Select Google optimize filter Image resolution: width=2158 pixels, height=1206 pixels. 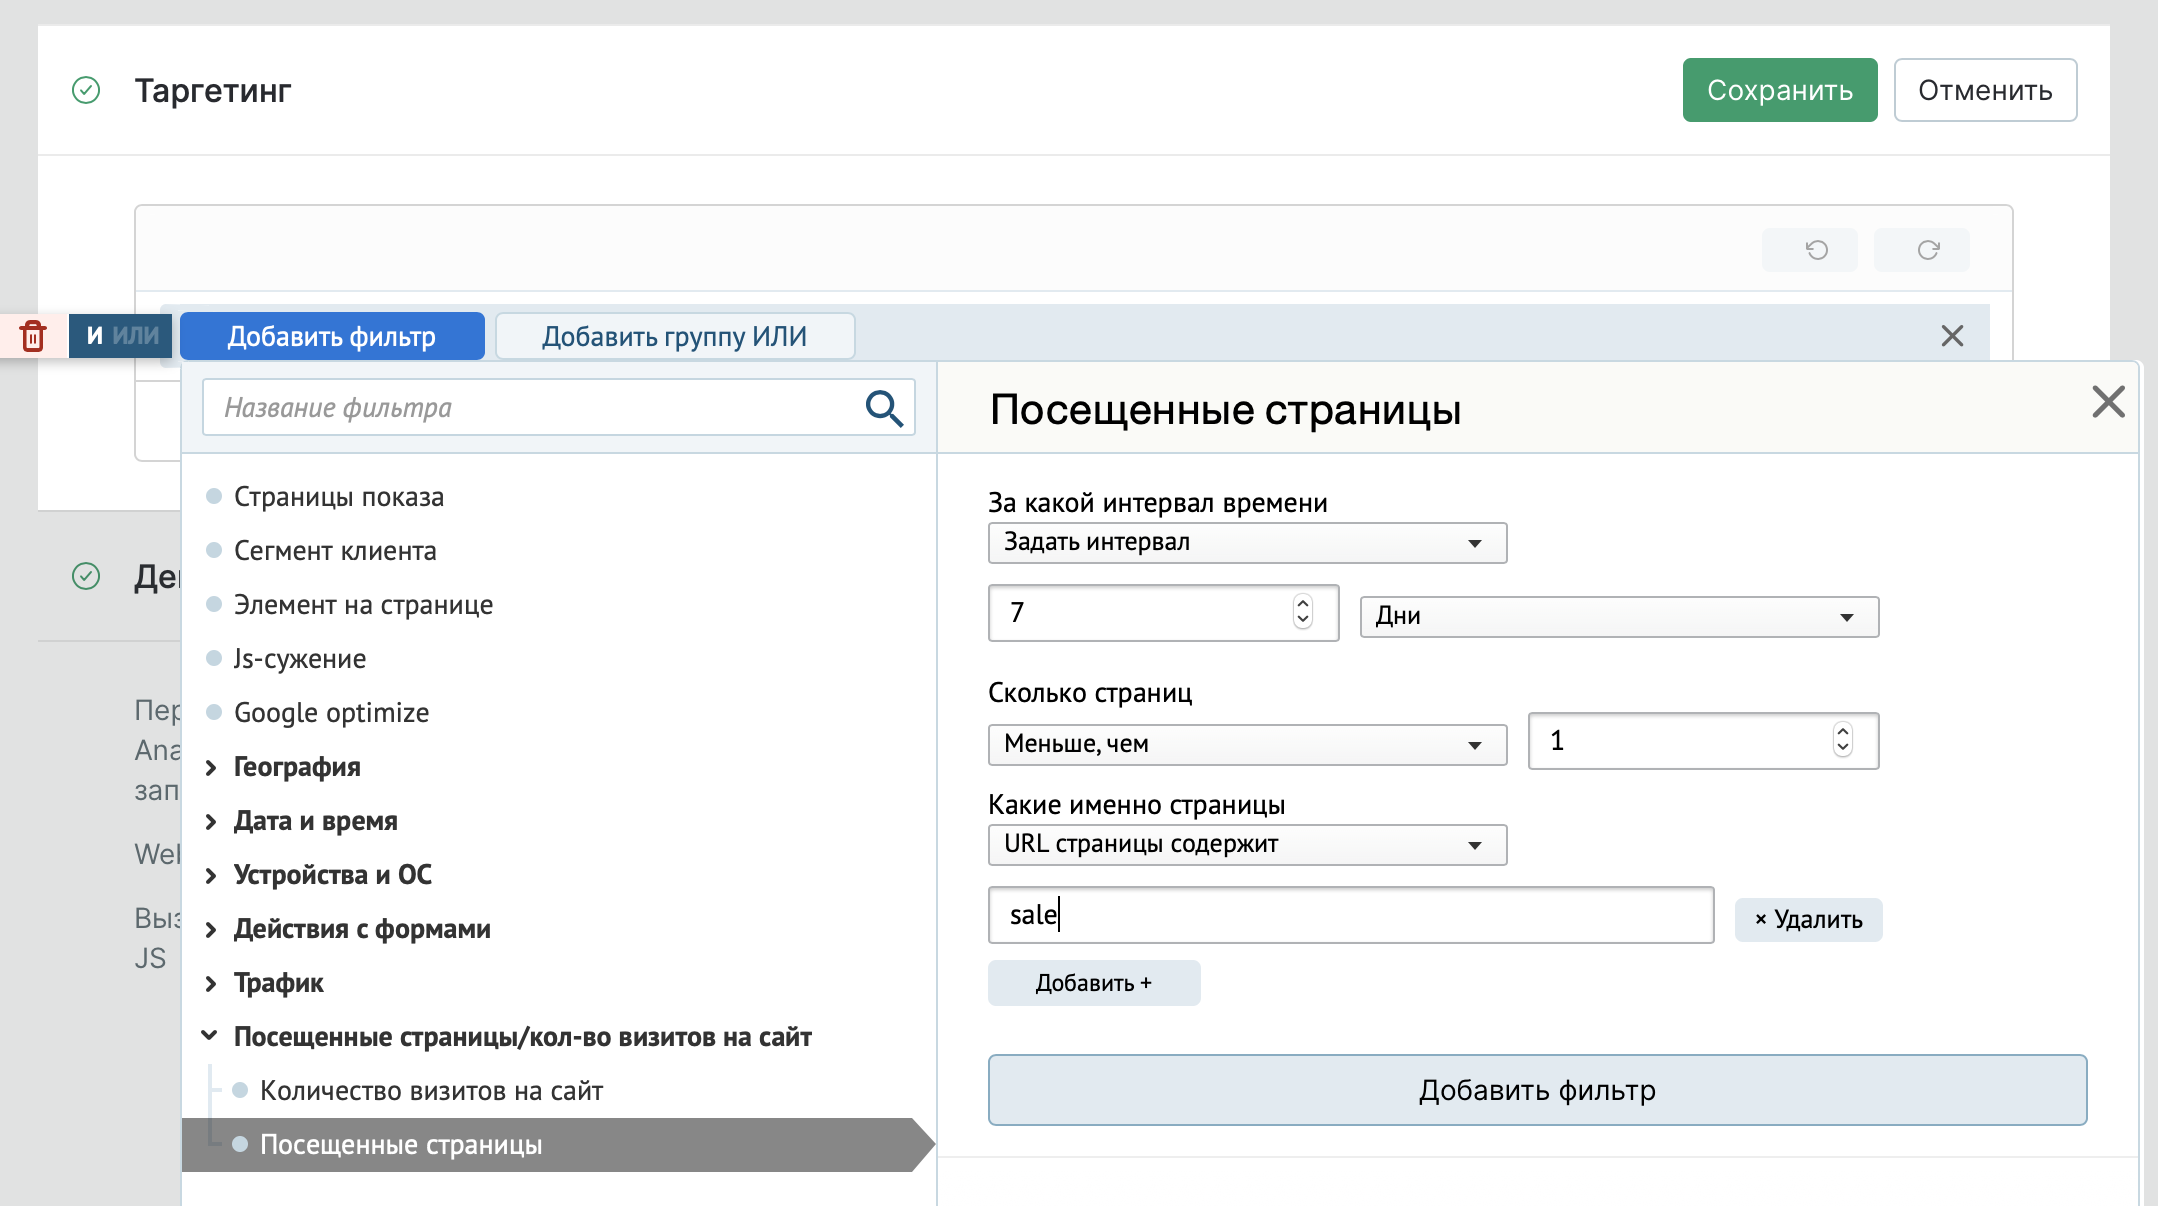[331, 713]
